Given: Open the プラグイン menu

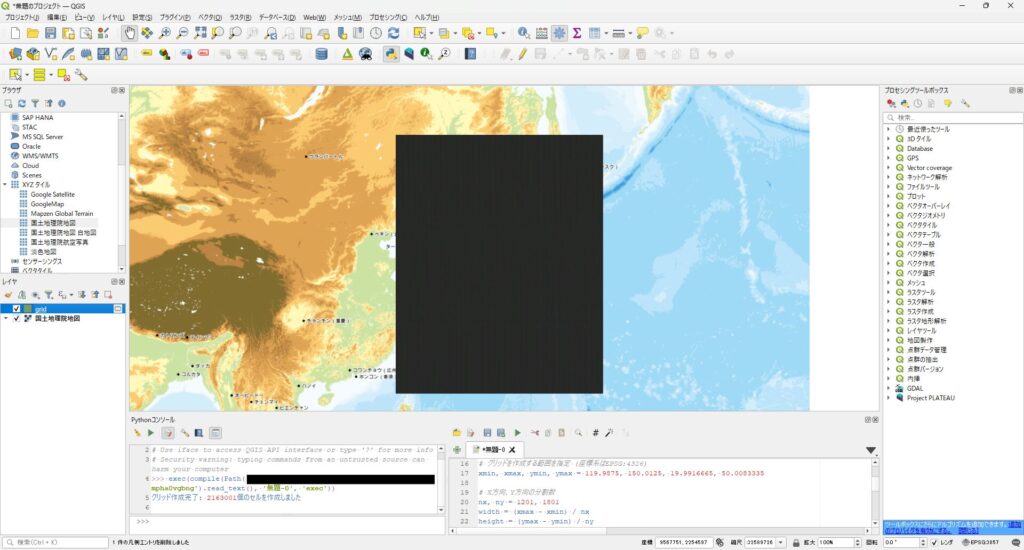Looking at the screenshot, I should tap(175, 18).
